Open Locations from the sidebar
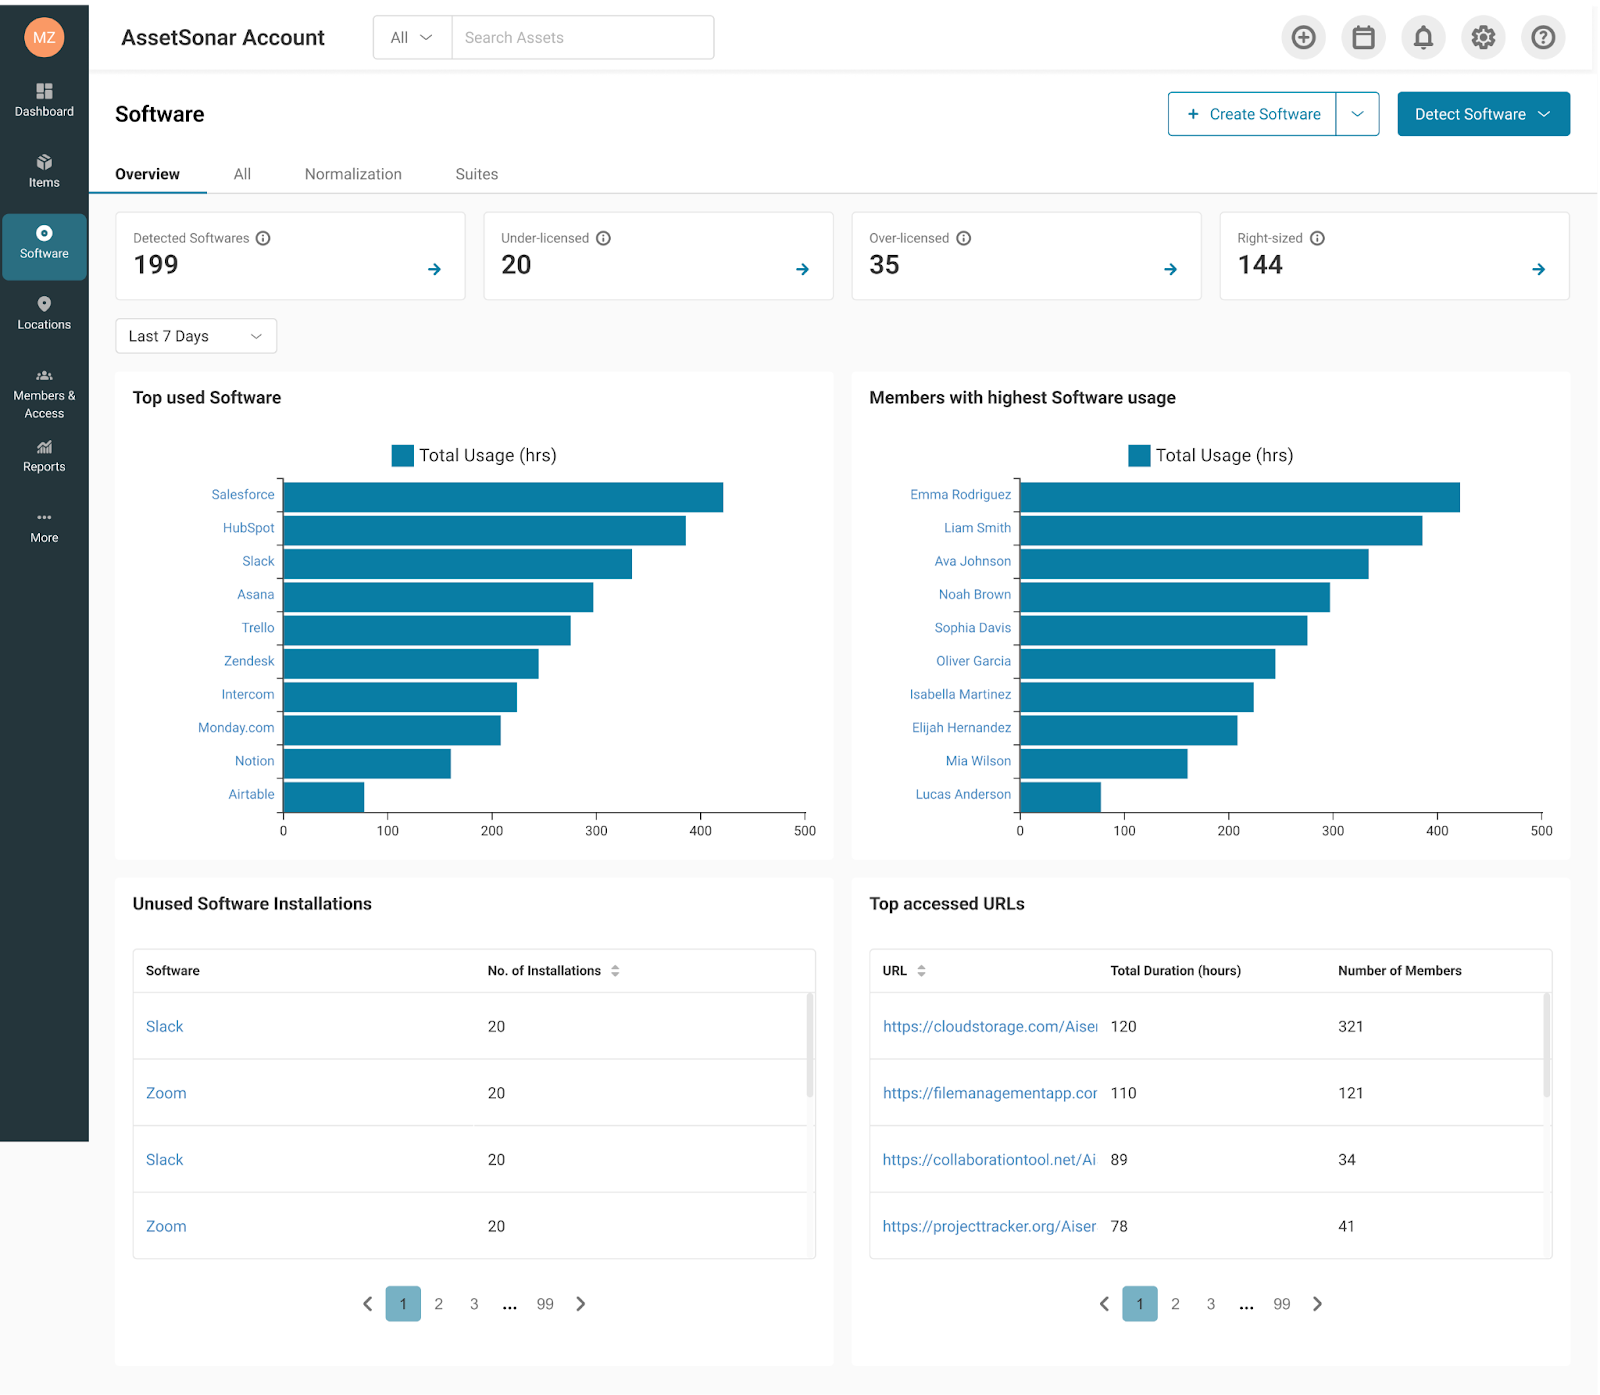 (x=44, y=313)
